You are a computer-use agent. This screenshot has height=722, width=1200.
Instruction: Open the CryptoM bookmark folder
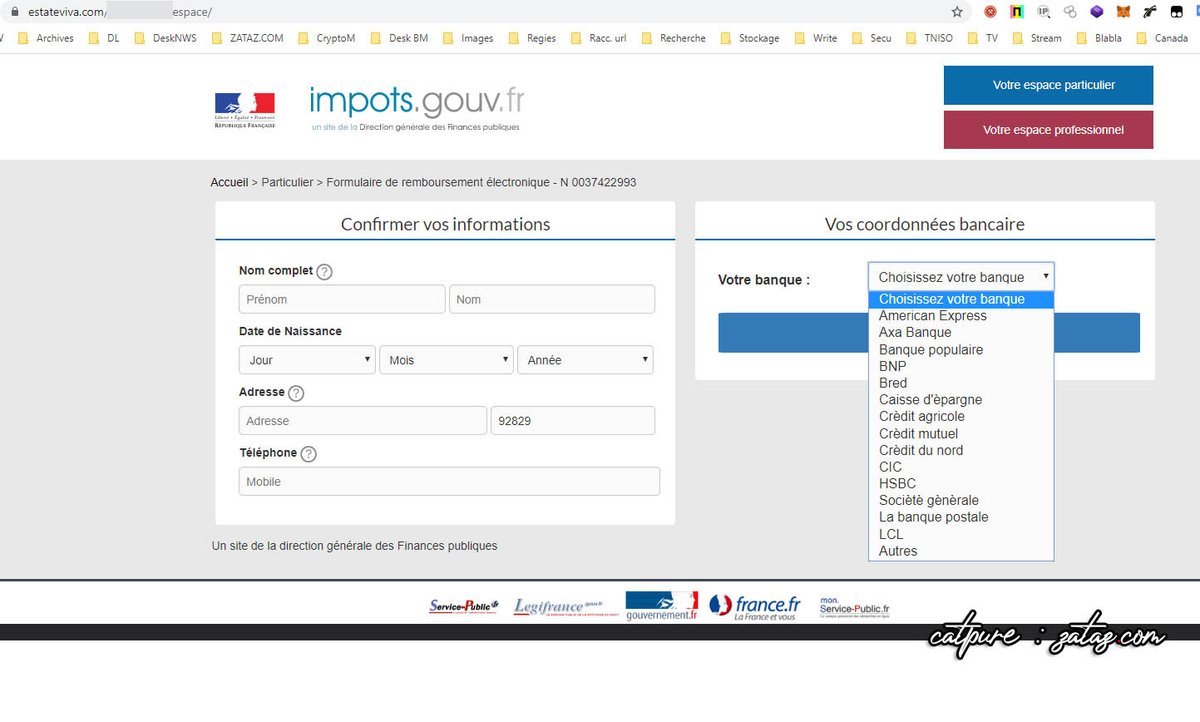326,38
